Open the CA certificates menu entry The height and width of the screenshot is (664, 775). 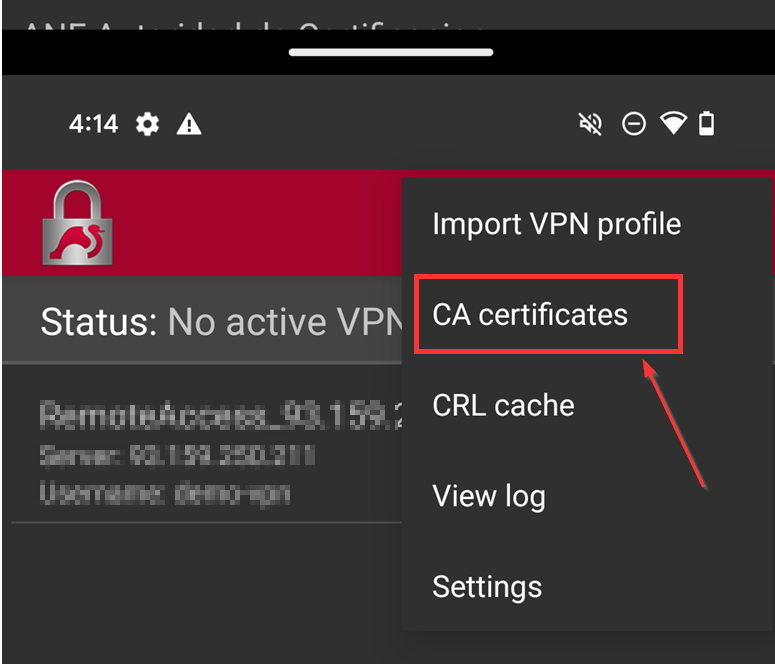[x=530, y=315]
